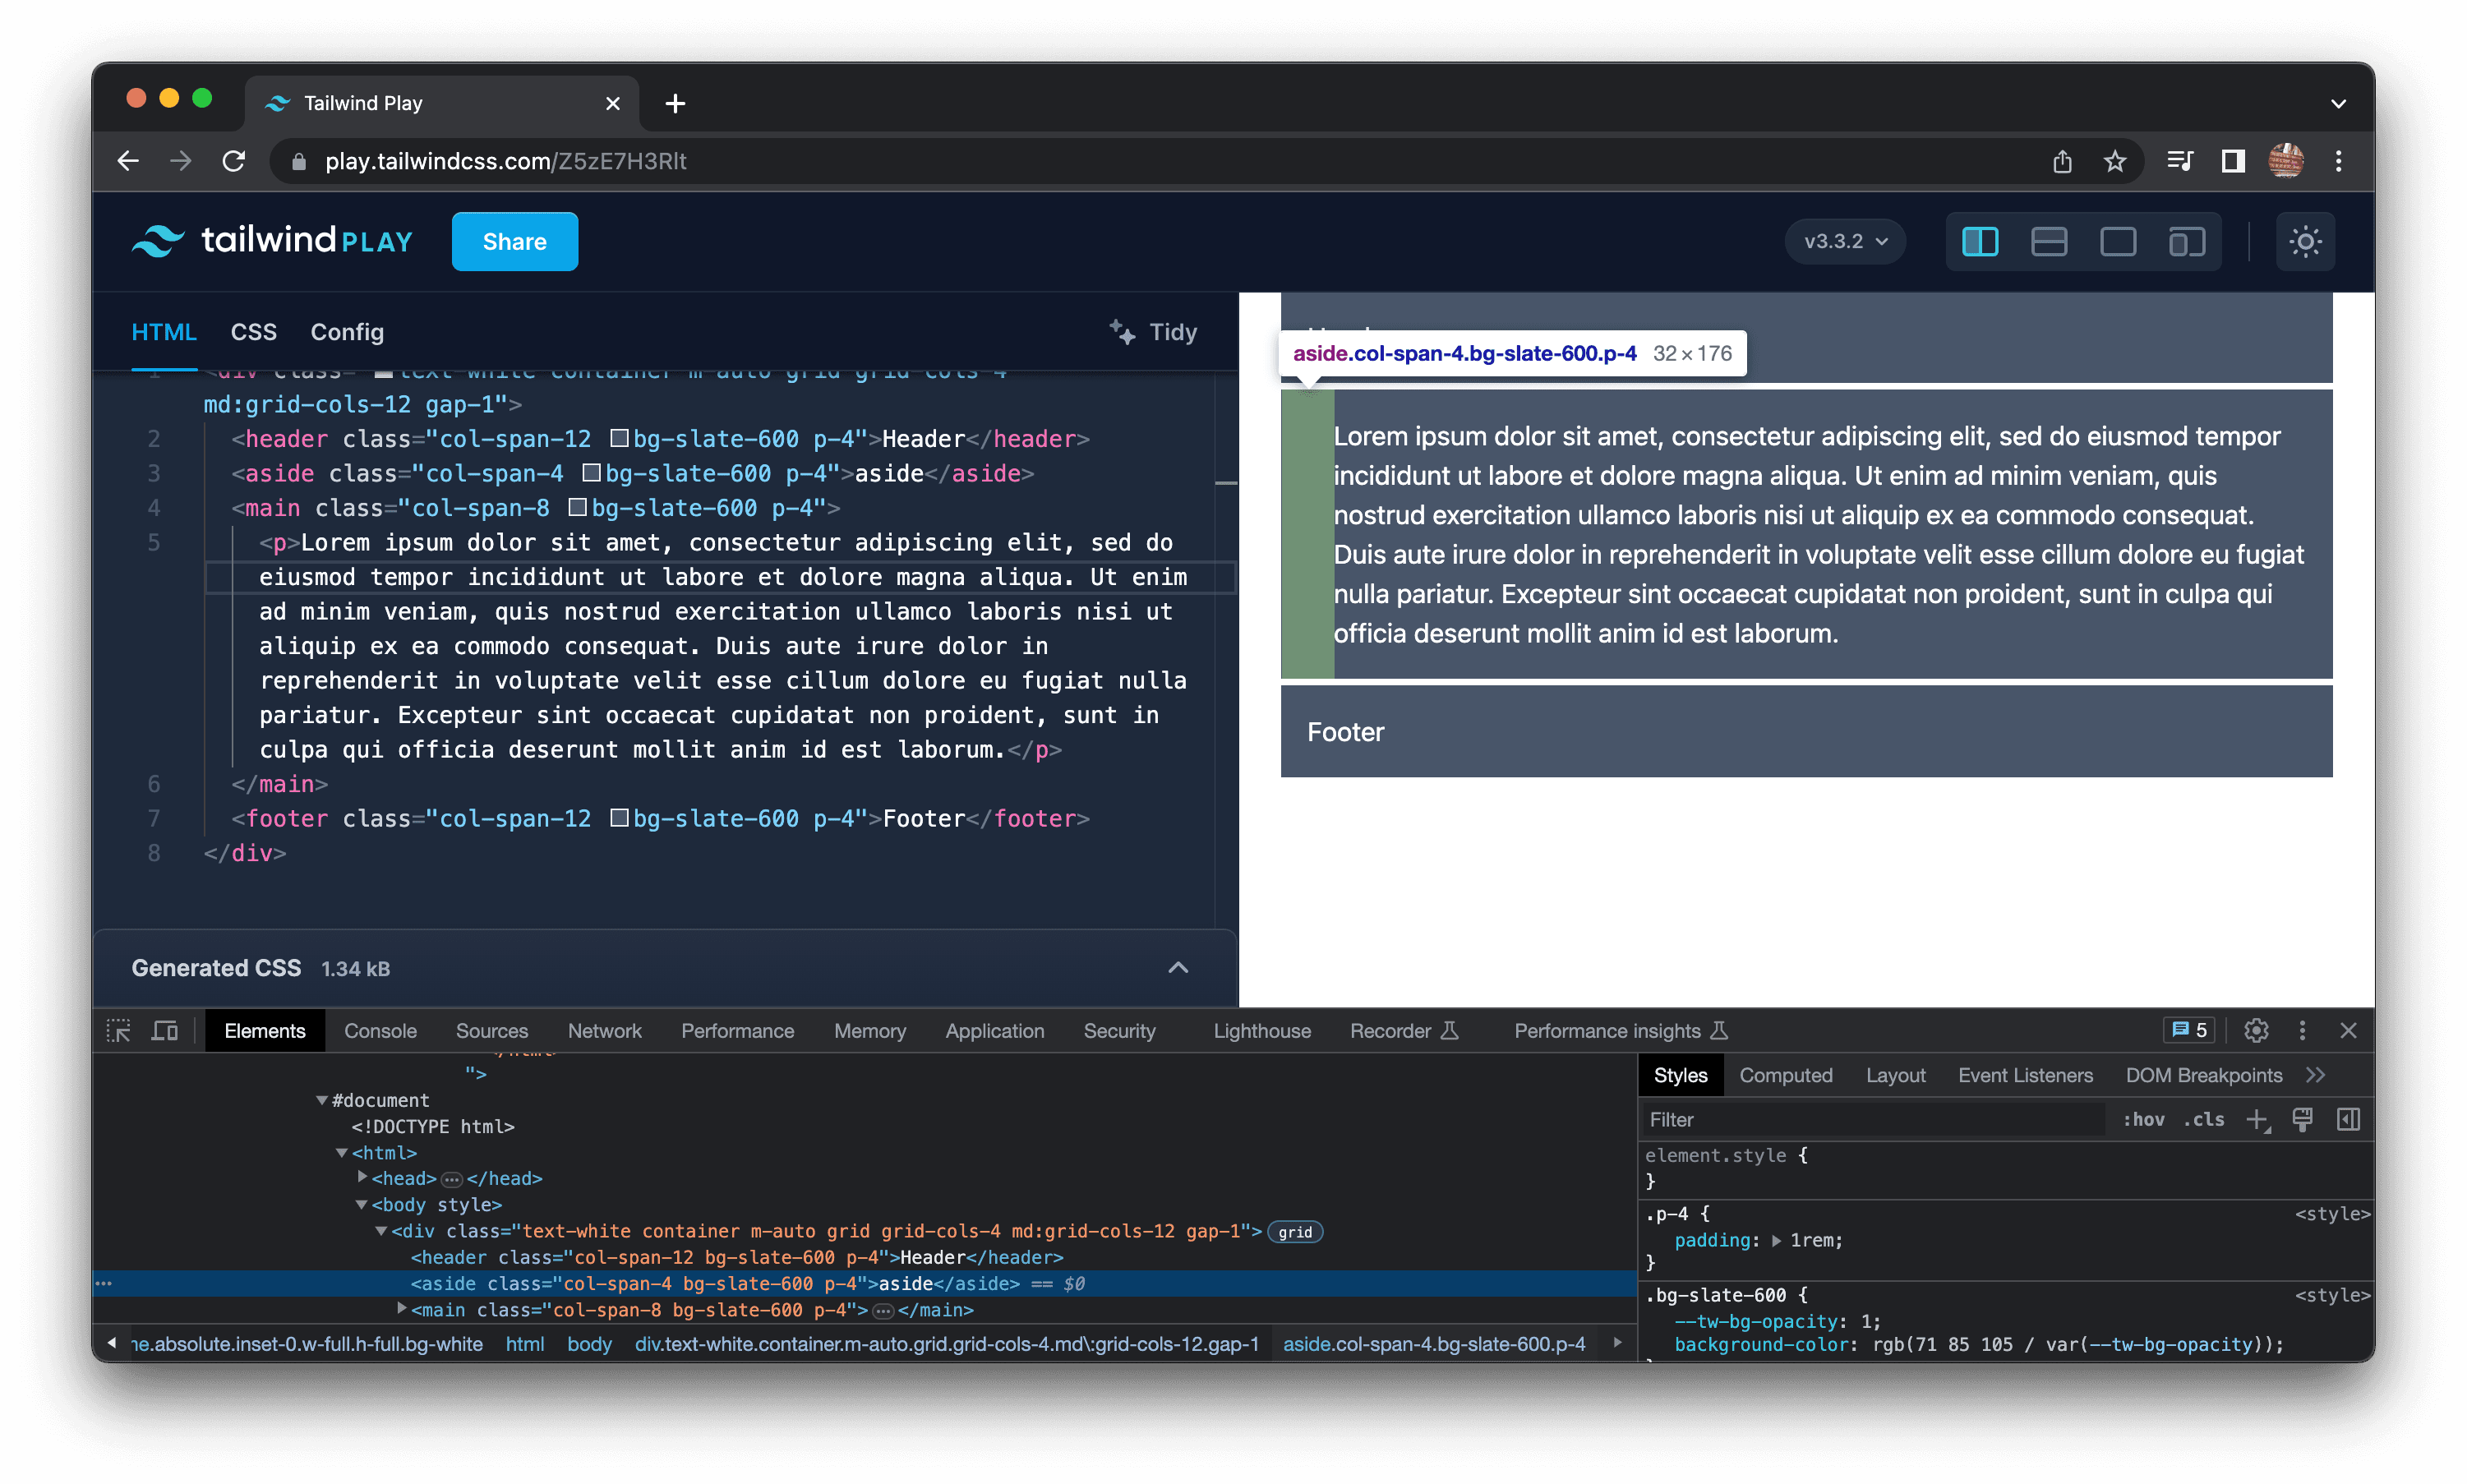Collapse the #document tree node
Screen dimensions: 2467x1484
(x=322, y=1100)
